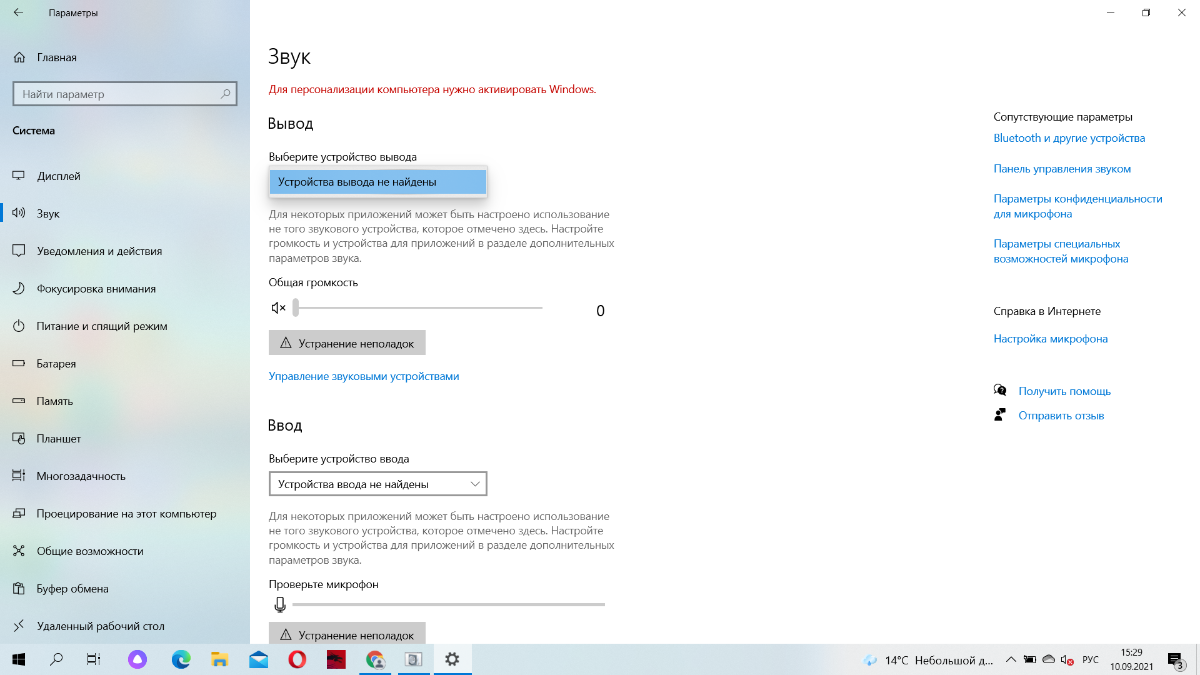1200x675 pixels.
Task: Click the tray speaker icon with error
Action: click(x=1068, y=660)
